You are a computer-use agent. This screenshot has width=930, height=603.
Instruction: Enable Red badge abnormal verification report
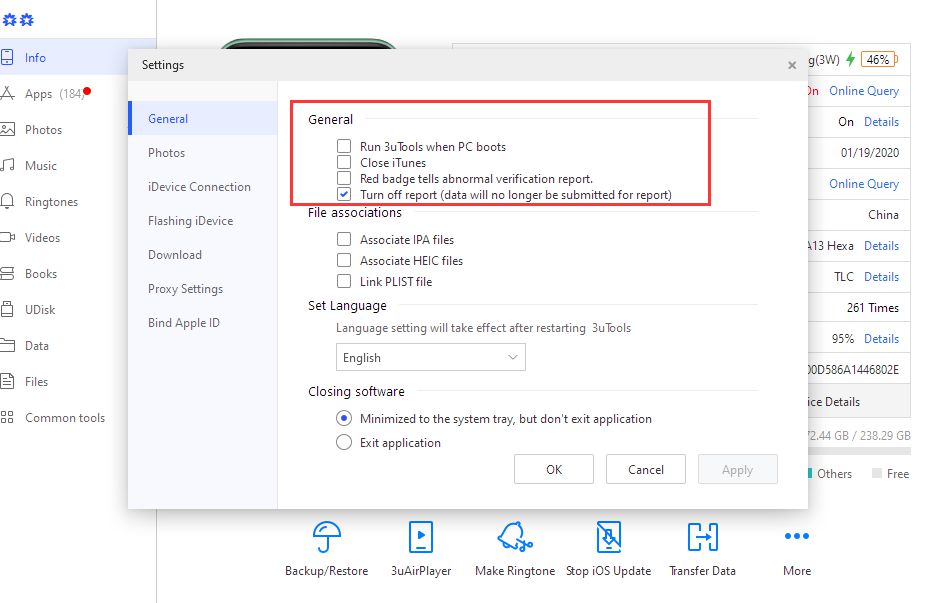coord(344,178)
